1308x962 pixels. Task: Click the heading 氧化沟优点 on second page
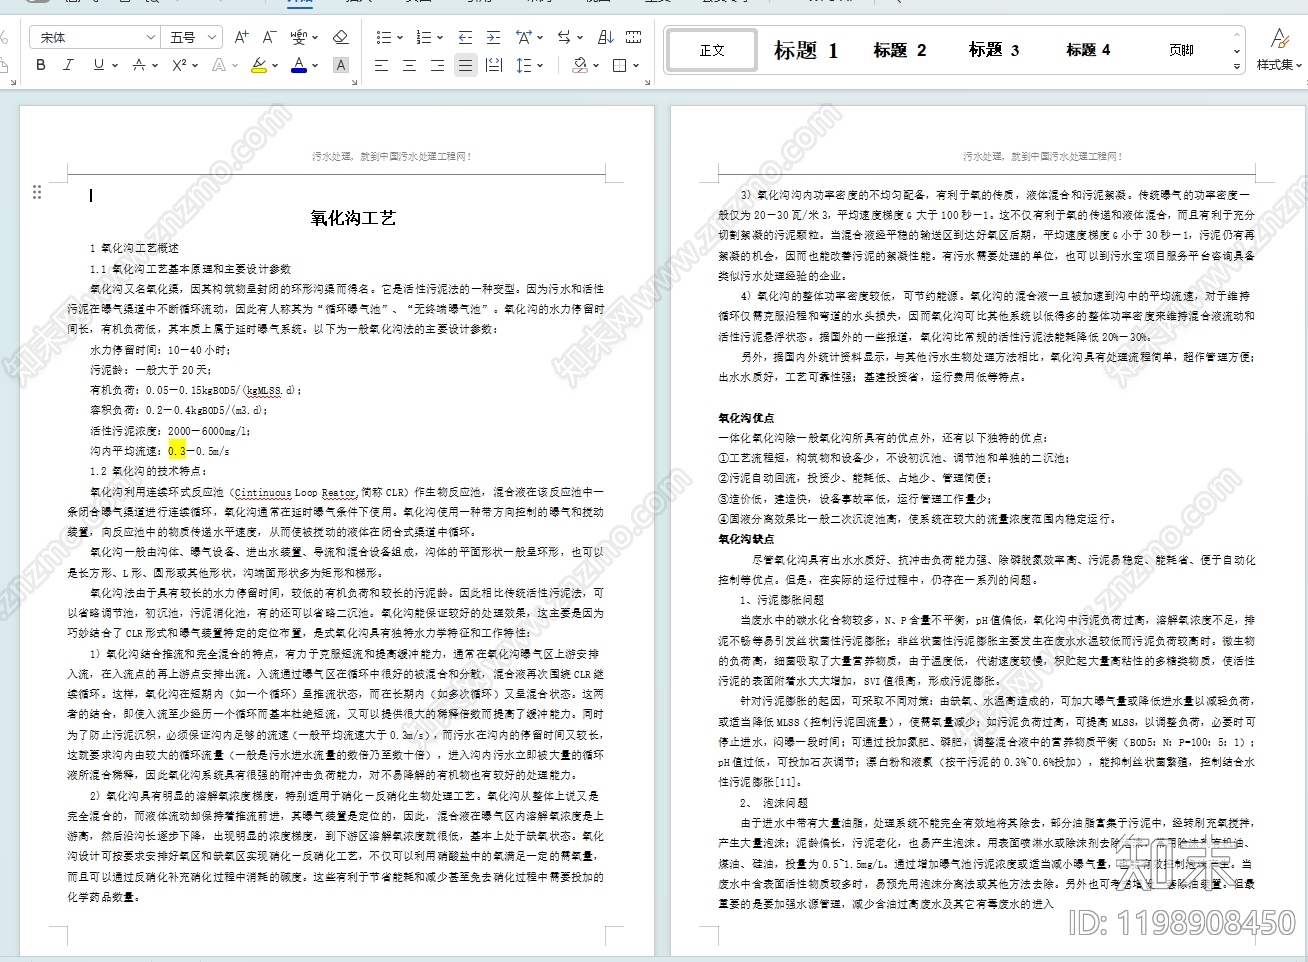746,418
